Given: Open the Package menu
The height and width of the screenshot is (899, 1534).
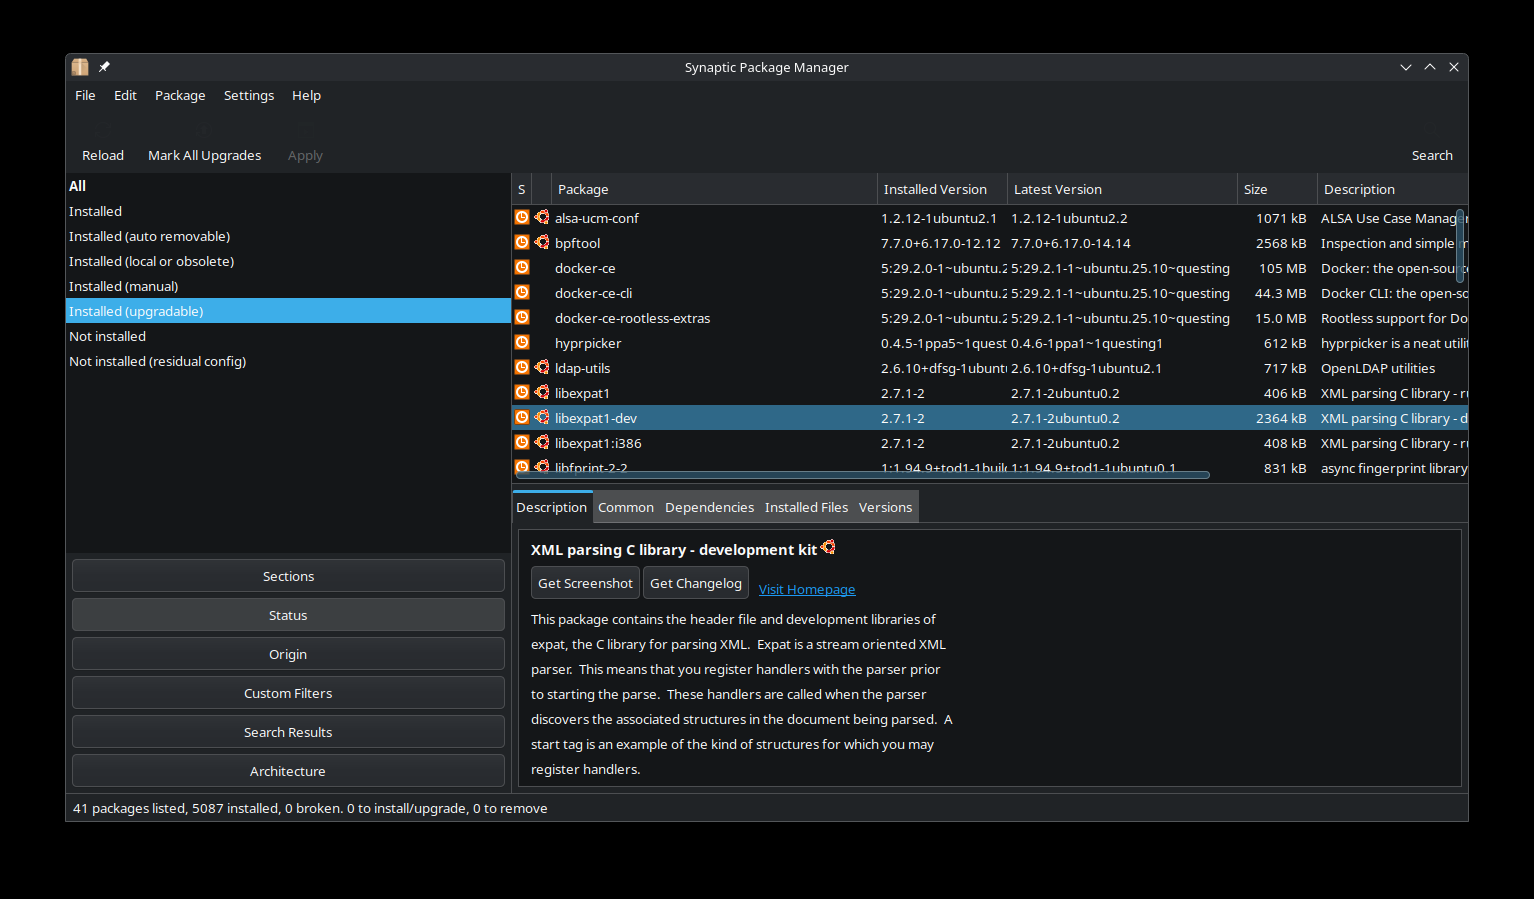Looking at the screenshot, I should pos(180,96).
